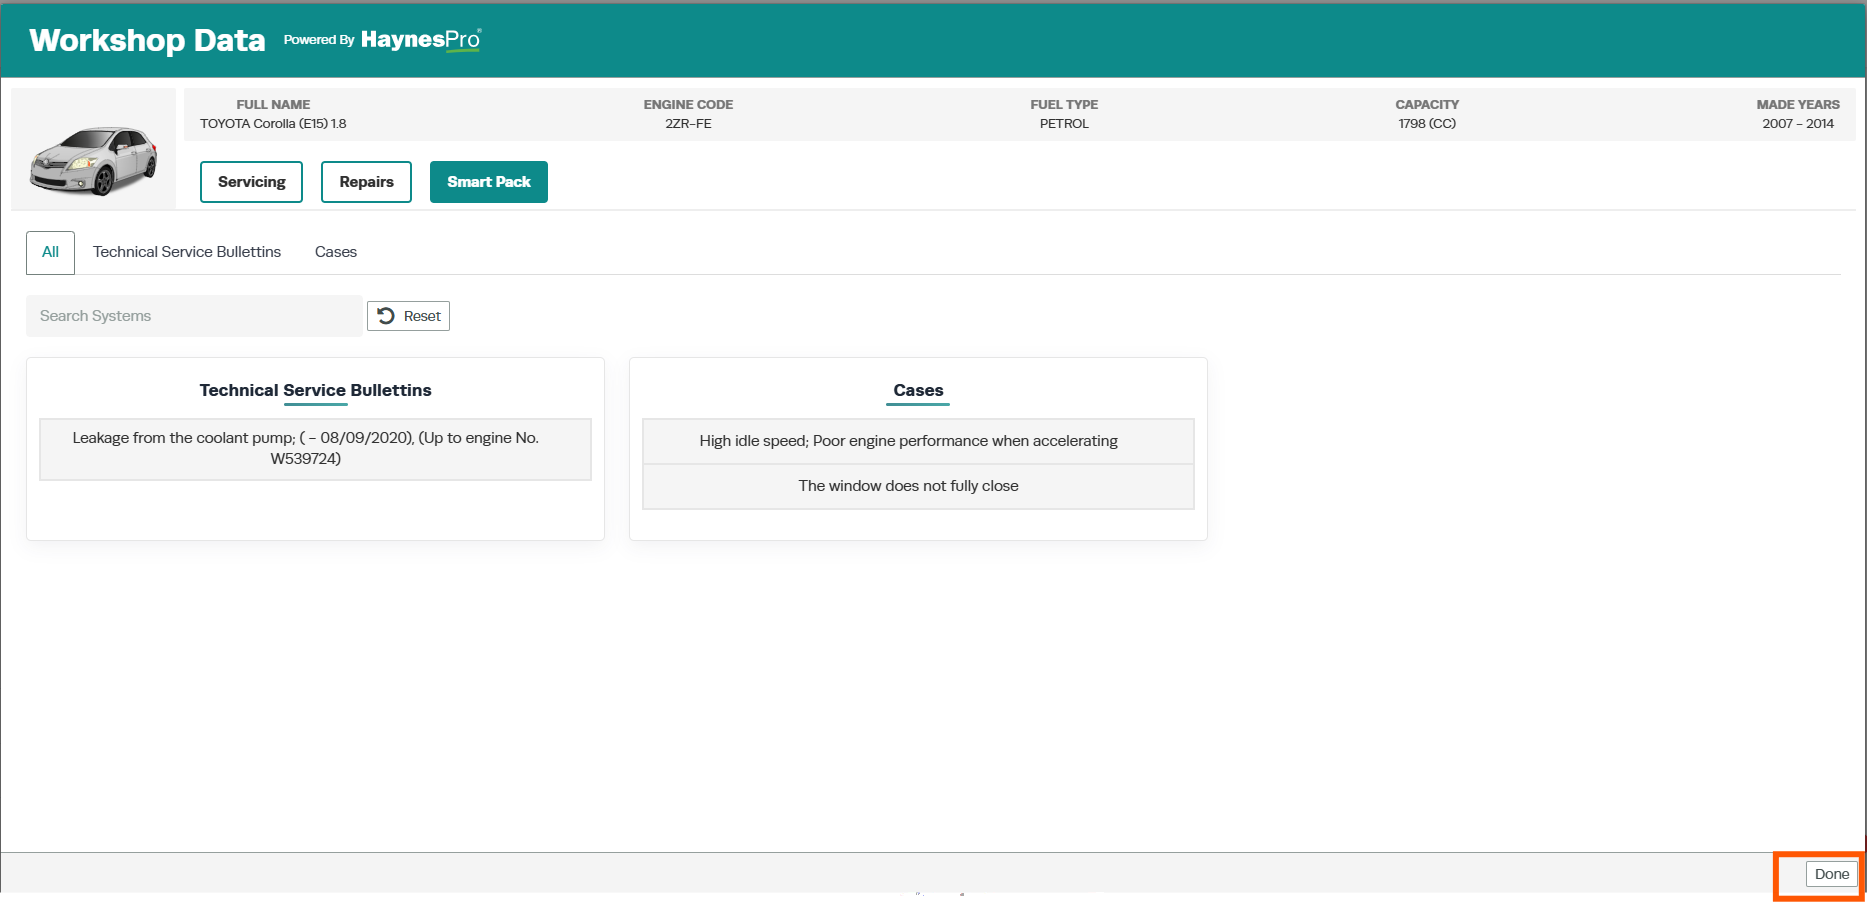Click the HaynesPro logo

pyautogui.click(x=421, y=40)
